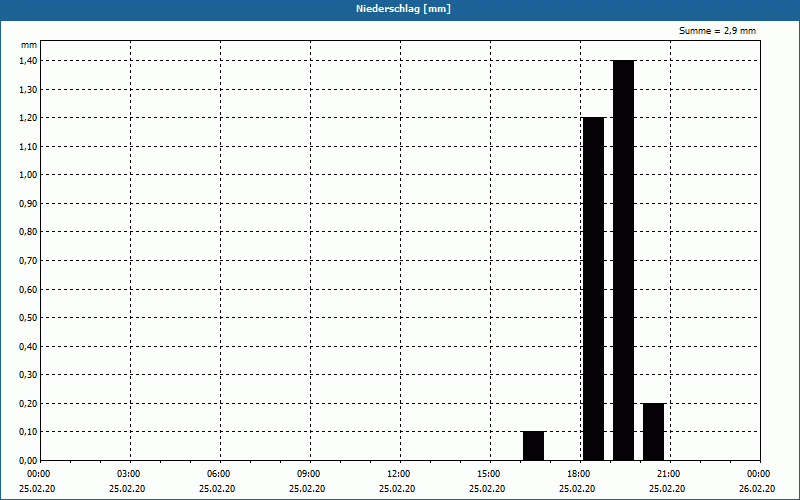Select the tallest bar reaching 1,40 mm
This screenshot has width=800, height=500.
click(623, 260)
